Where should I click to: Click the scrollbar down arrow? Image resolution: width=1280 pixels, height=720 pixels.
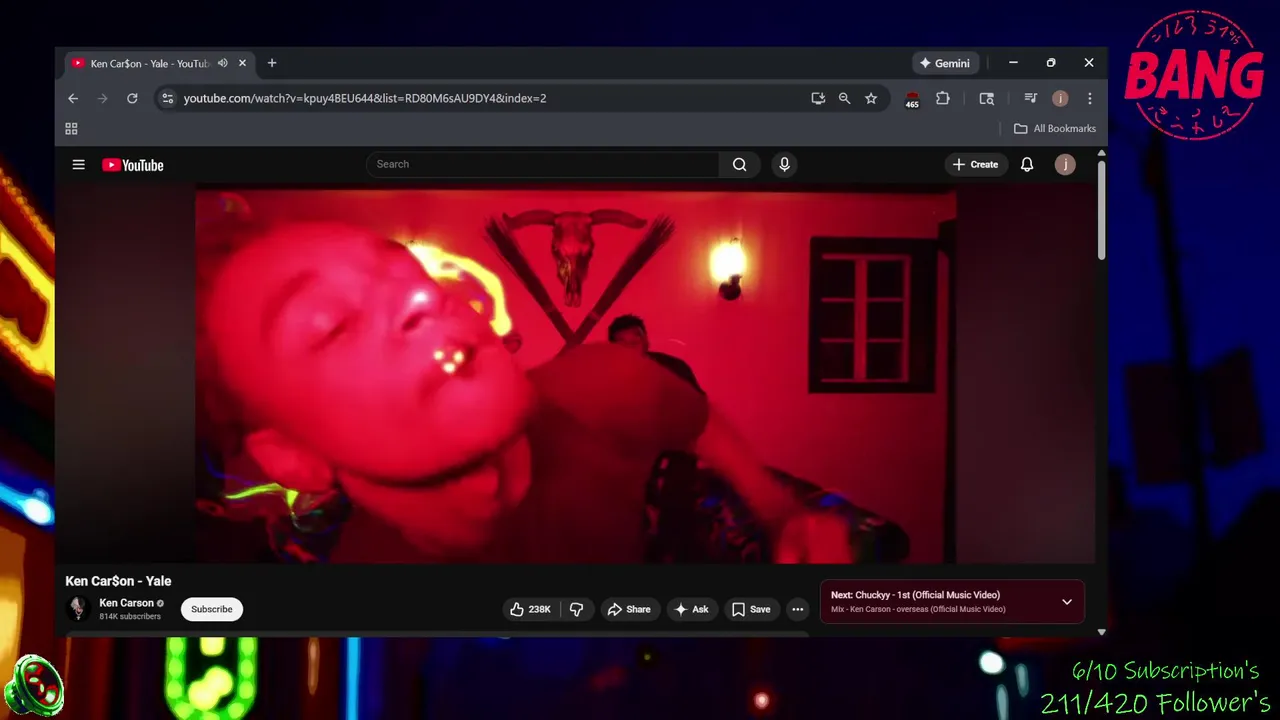[1101, 632]
